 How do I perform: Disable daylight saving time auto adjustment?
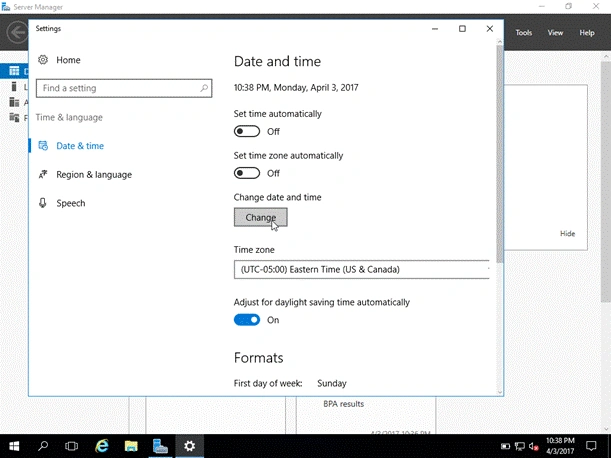247,320
